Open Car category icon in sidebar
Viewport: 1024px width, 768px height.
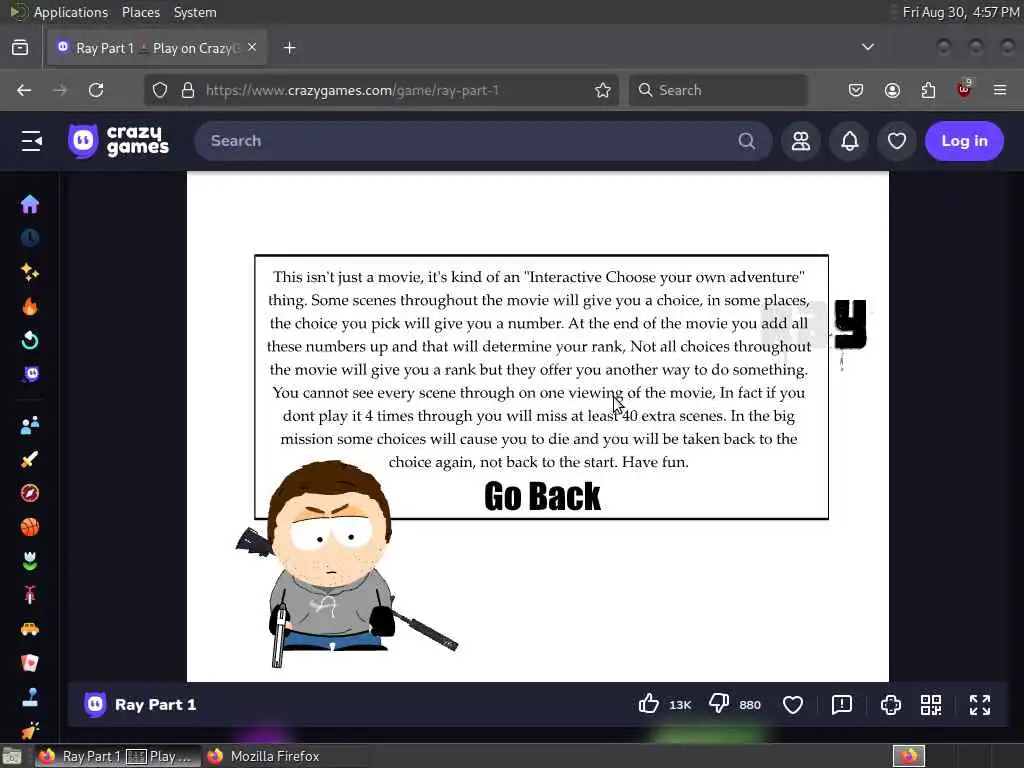tap(29, 629)
